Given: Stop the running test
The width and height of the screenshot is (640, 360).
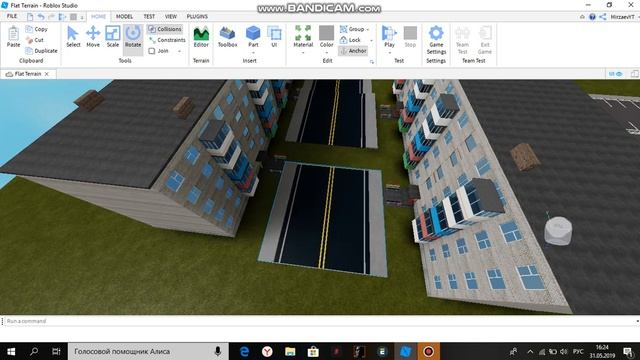Looking at the screenshot, I should pyautogui.click(x=410, y=37).
